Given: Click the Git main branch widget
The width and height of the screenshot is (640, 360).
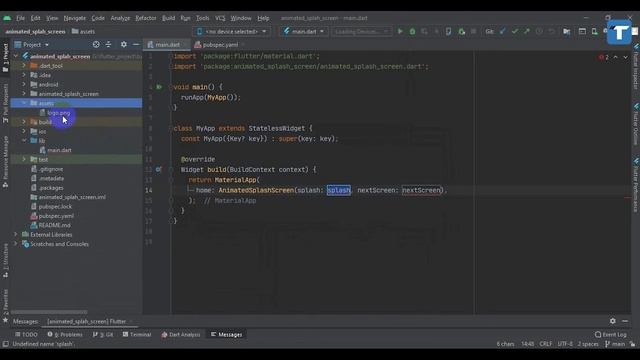Looking at the screenshot, I should pyautogui.click(x=615, y=344).
